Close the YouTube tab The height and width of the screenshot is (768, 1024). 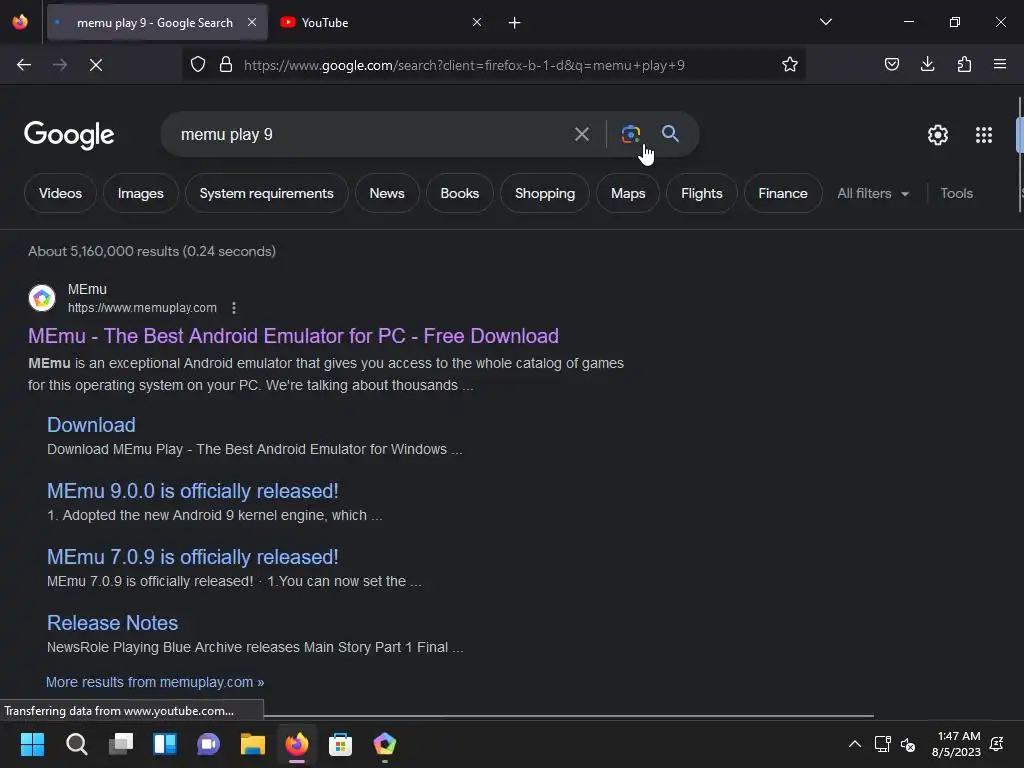(x=477, y=22)
